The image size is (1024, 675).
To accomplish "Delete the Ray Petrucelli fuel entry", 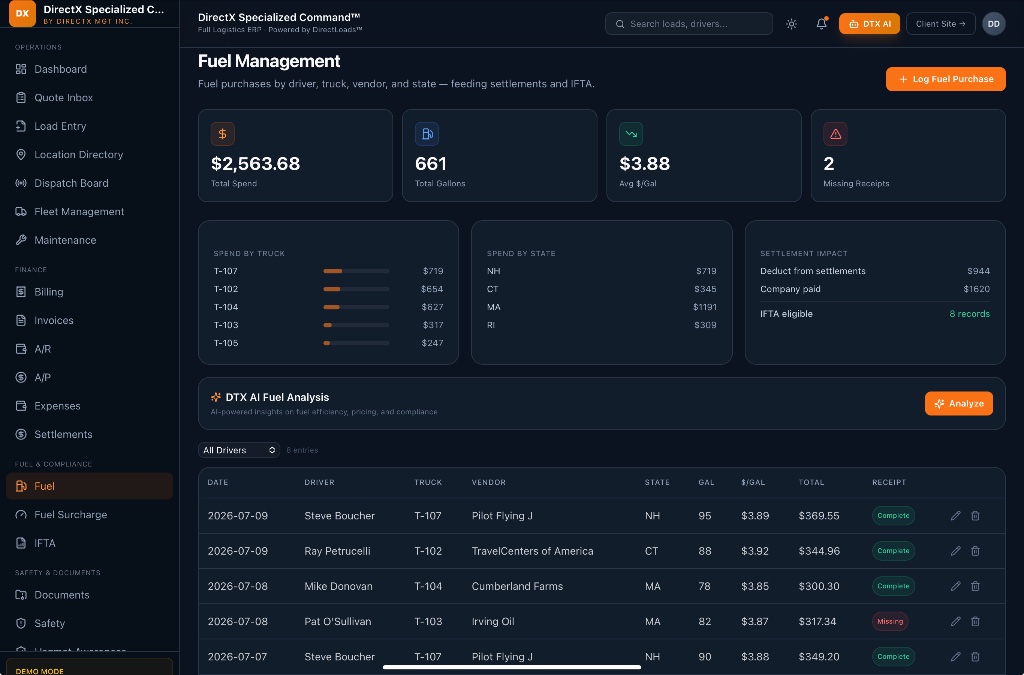I will (x=975, y=551).
